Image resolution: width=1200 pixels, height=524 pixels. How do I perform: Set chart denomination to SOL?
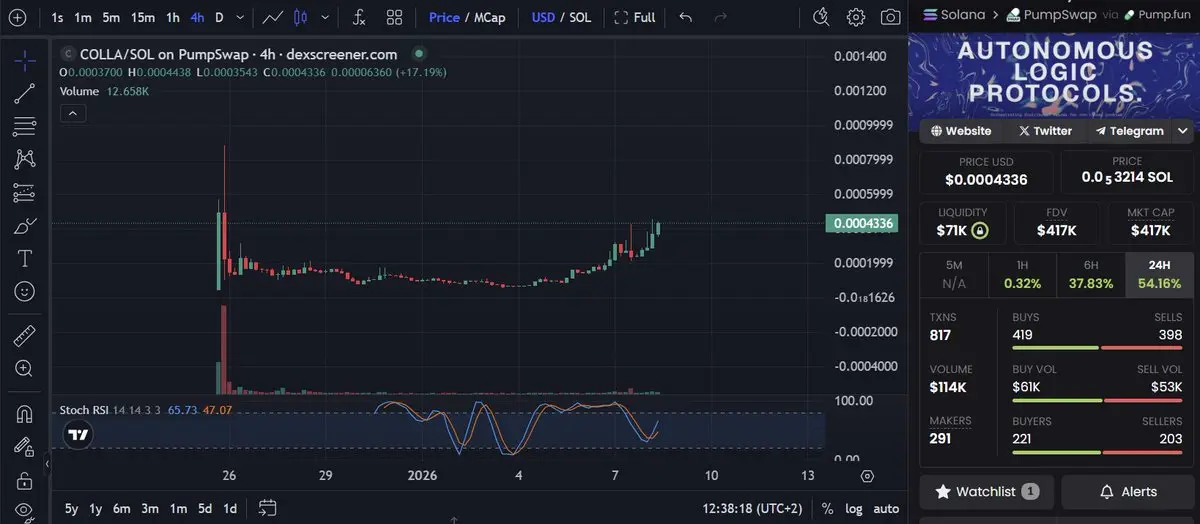(581, 17)
